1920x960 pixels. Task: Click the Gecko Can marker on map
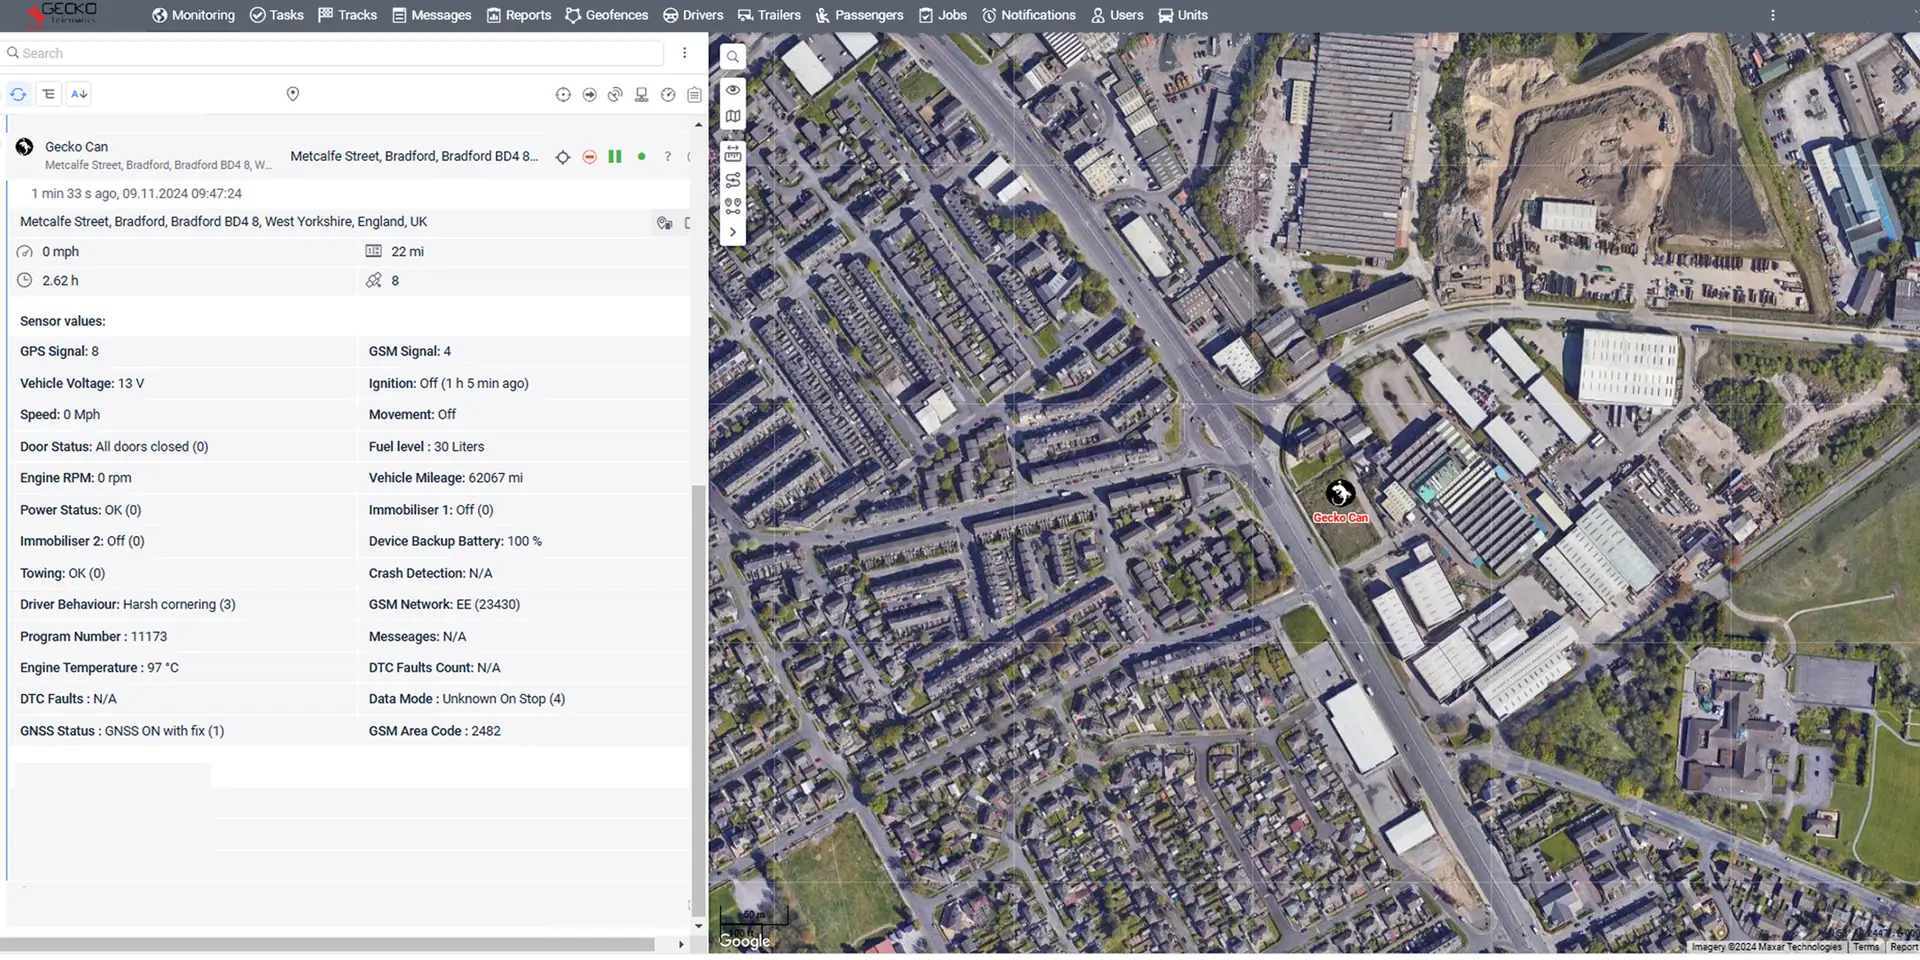pos(1340,493)
